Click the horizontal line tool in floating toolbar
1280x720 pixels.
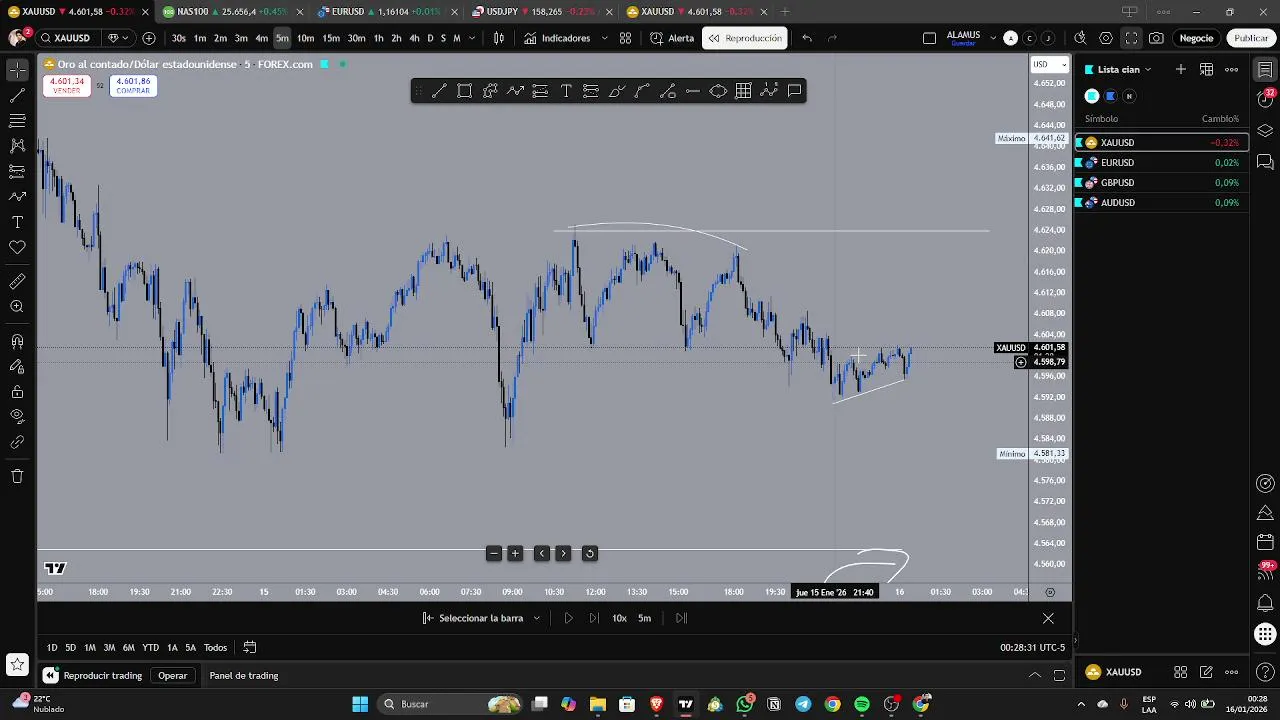[692, 91]
